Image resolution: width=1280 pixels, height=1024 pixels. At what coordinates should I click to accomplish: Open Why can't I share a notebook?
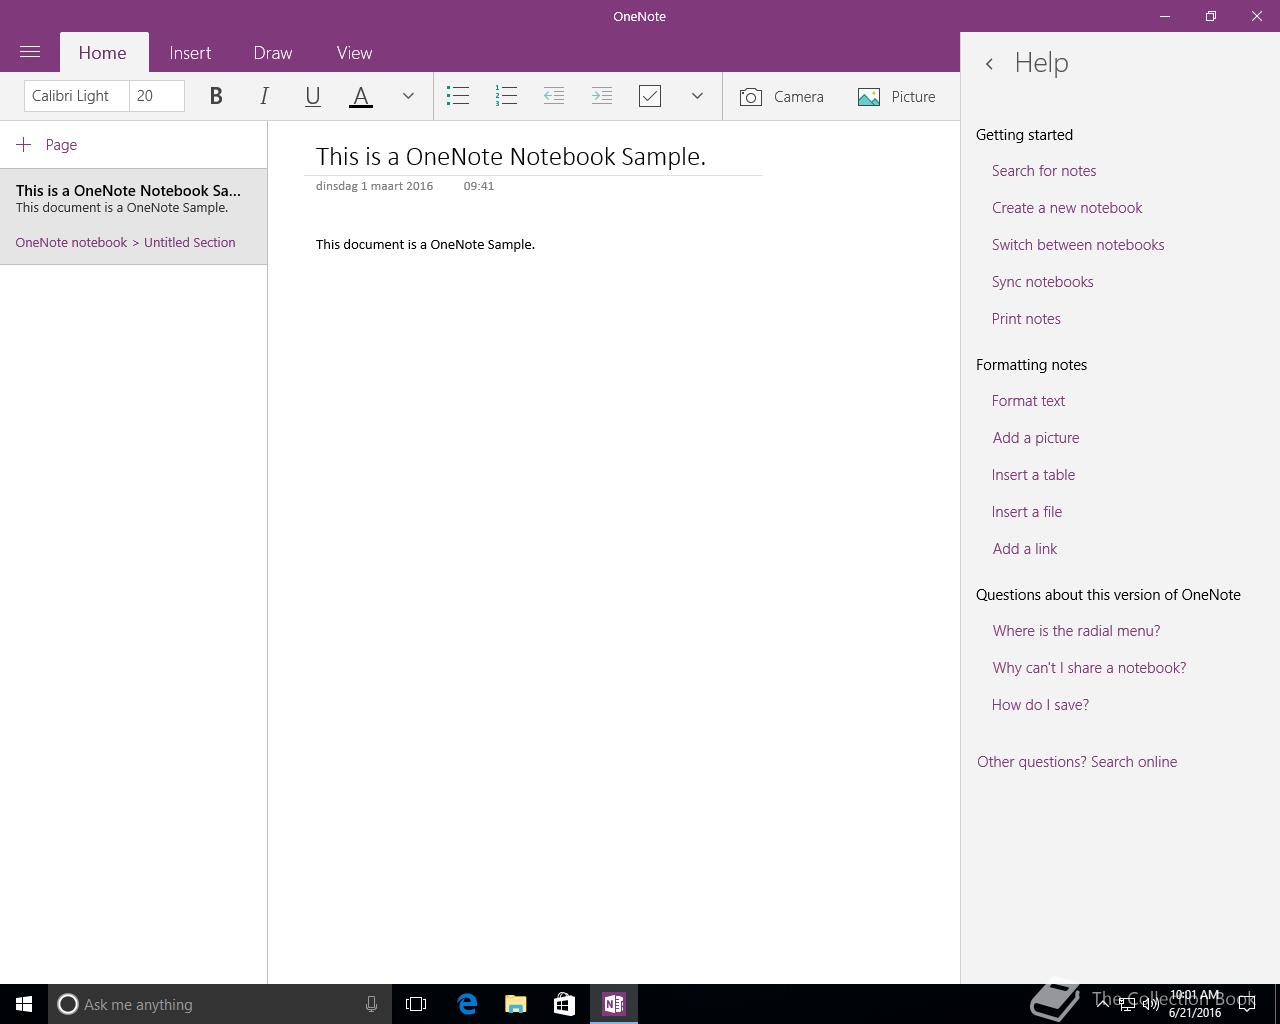click(1089, 668)
